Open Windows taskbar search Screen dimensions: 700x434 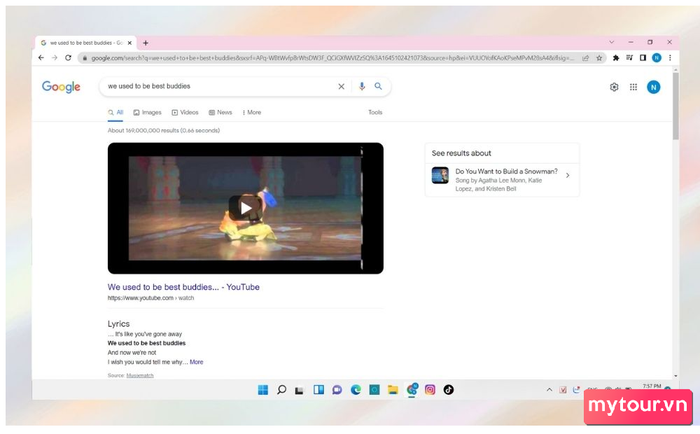coord(282,390)
